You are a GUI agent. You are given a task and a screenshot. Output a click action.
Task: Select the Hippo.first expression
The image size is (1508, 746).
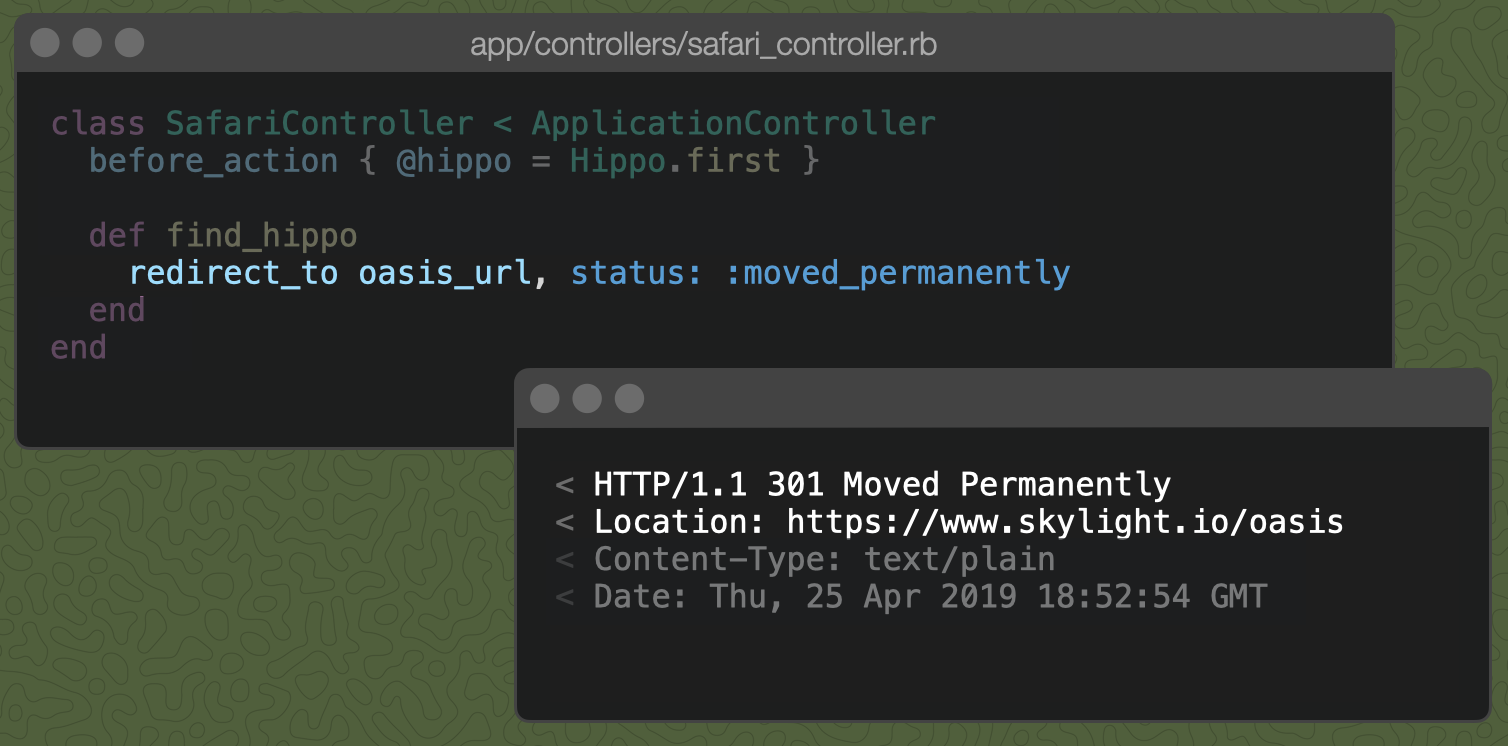tap(675, 160)
